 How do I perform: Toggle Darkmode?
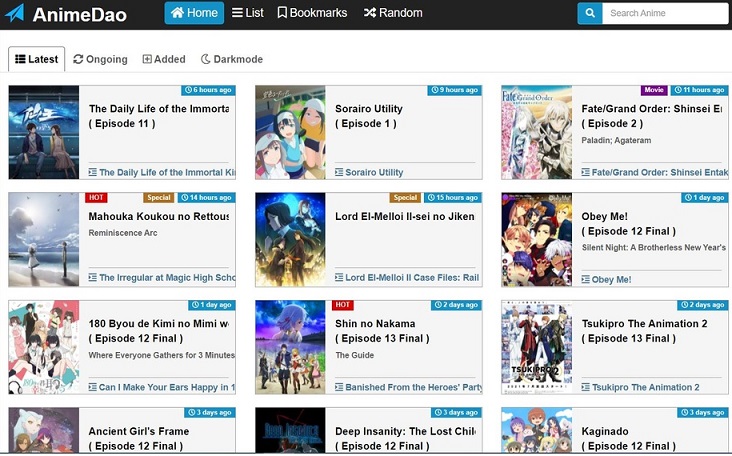(232, 59)
